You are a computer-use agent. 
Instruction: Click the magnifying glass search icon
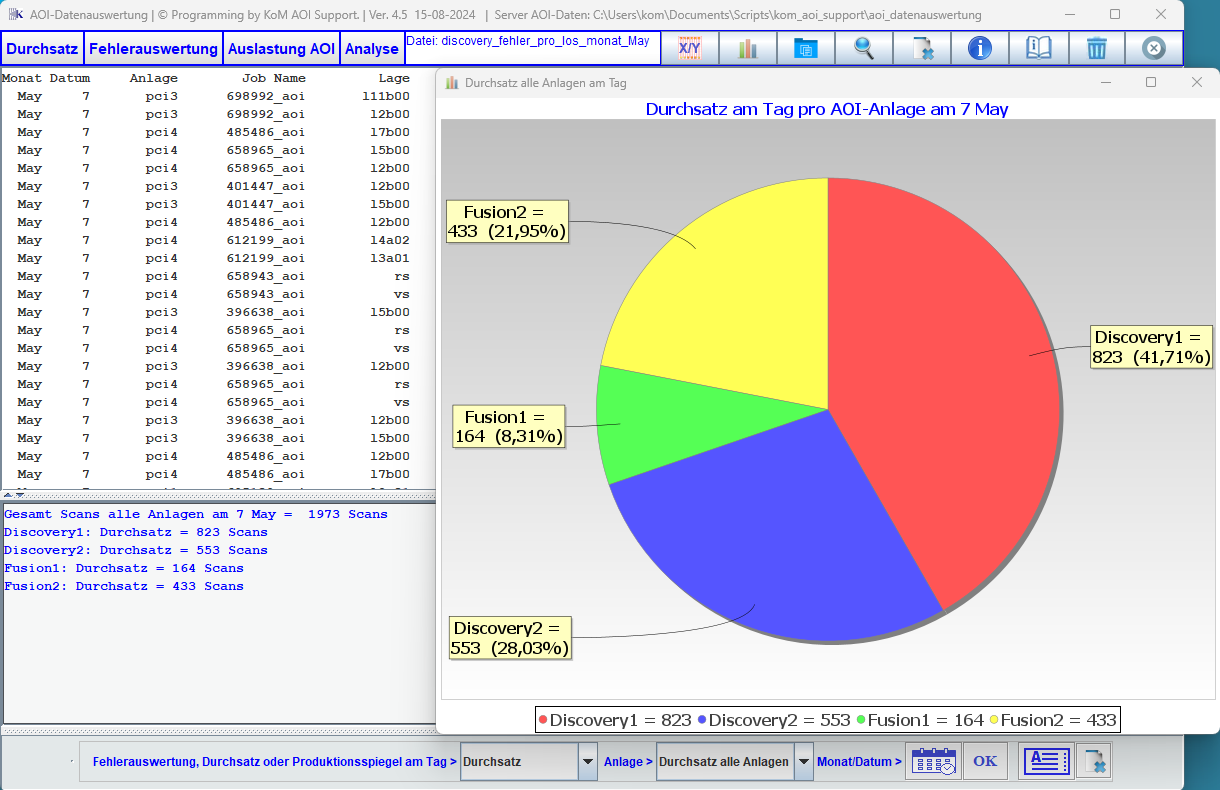click(864, 48)
